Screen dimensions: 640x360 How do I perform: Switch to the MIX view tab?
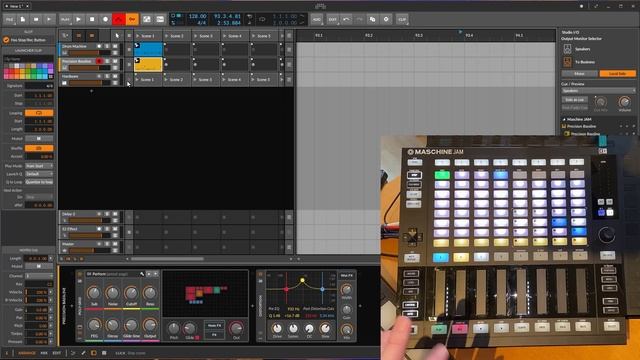(x=44, y=353)
